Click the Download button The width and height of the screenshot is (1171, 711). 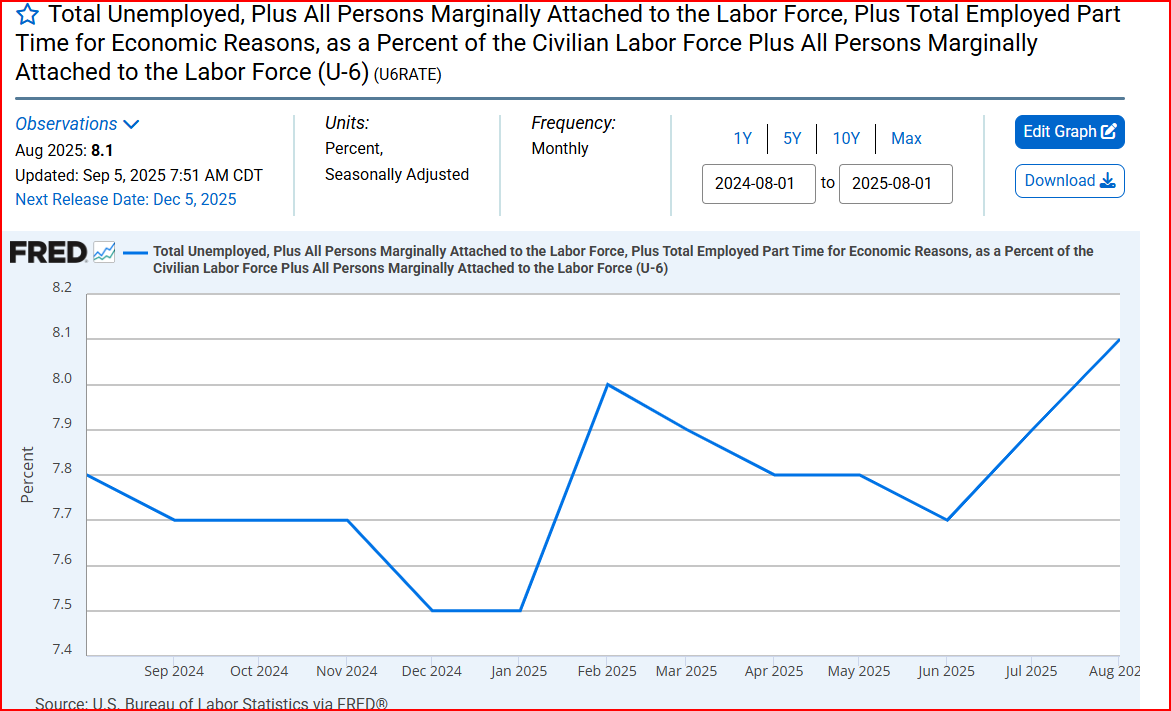(x=1070, y=181)
